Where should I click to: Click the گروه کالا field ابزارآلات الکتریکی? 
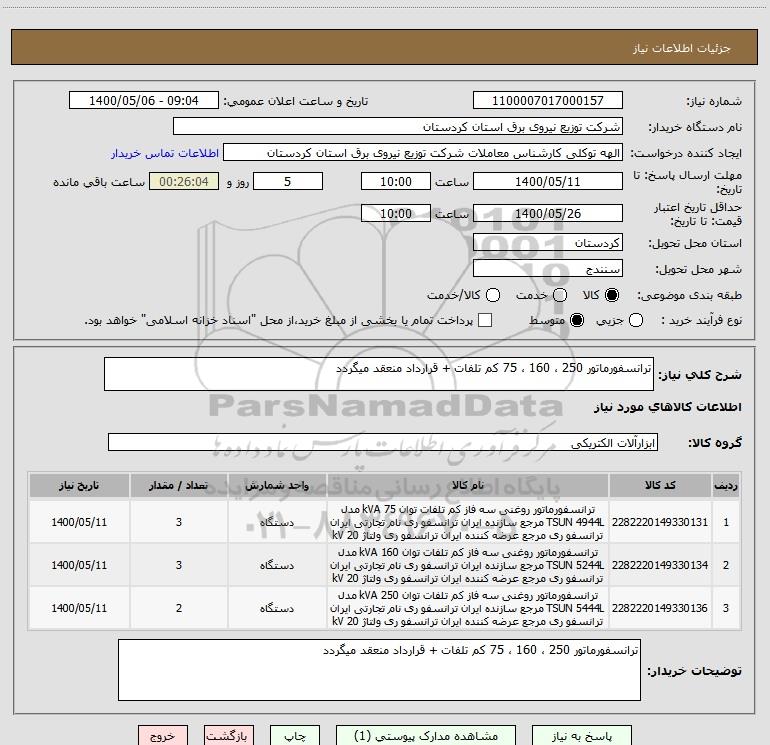[383, 442]
